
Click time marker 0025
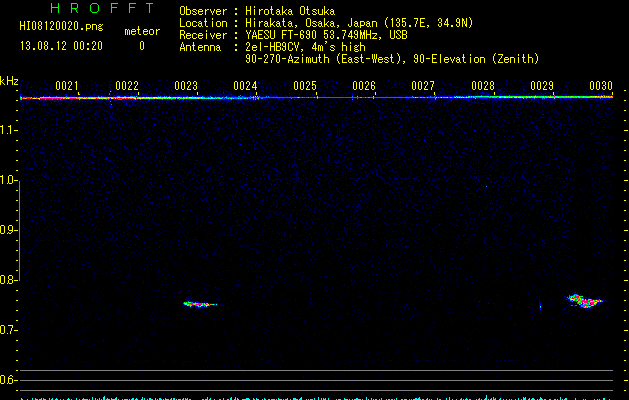click(305, 86)
